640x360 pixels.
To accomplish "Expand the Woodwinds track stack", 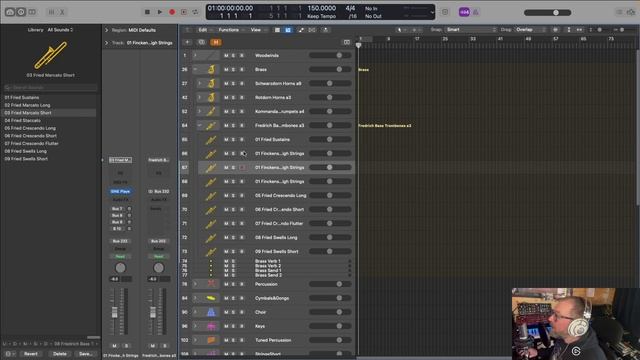I will [x=195, y=55].
